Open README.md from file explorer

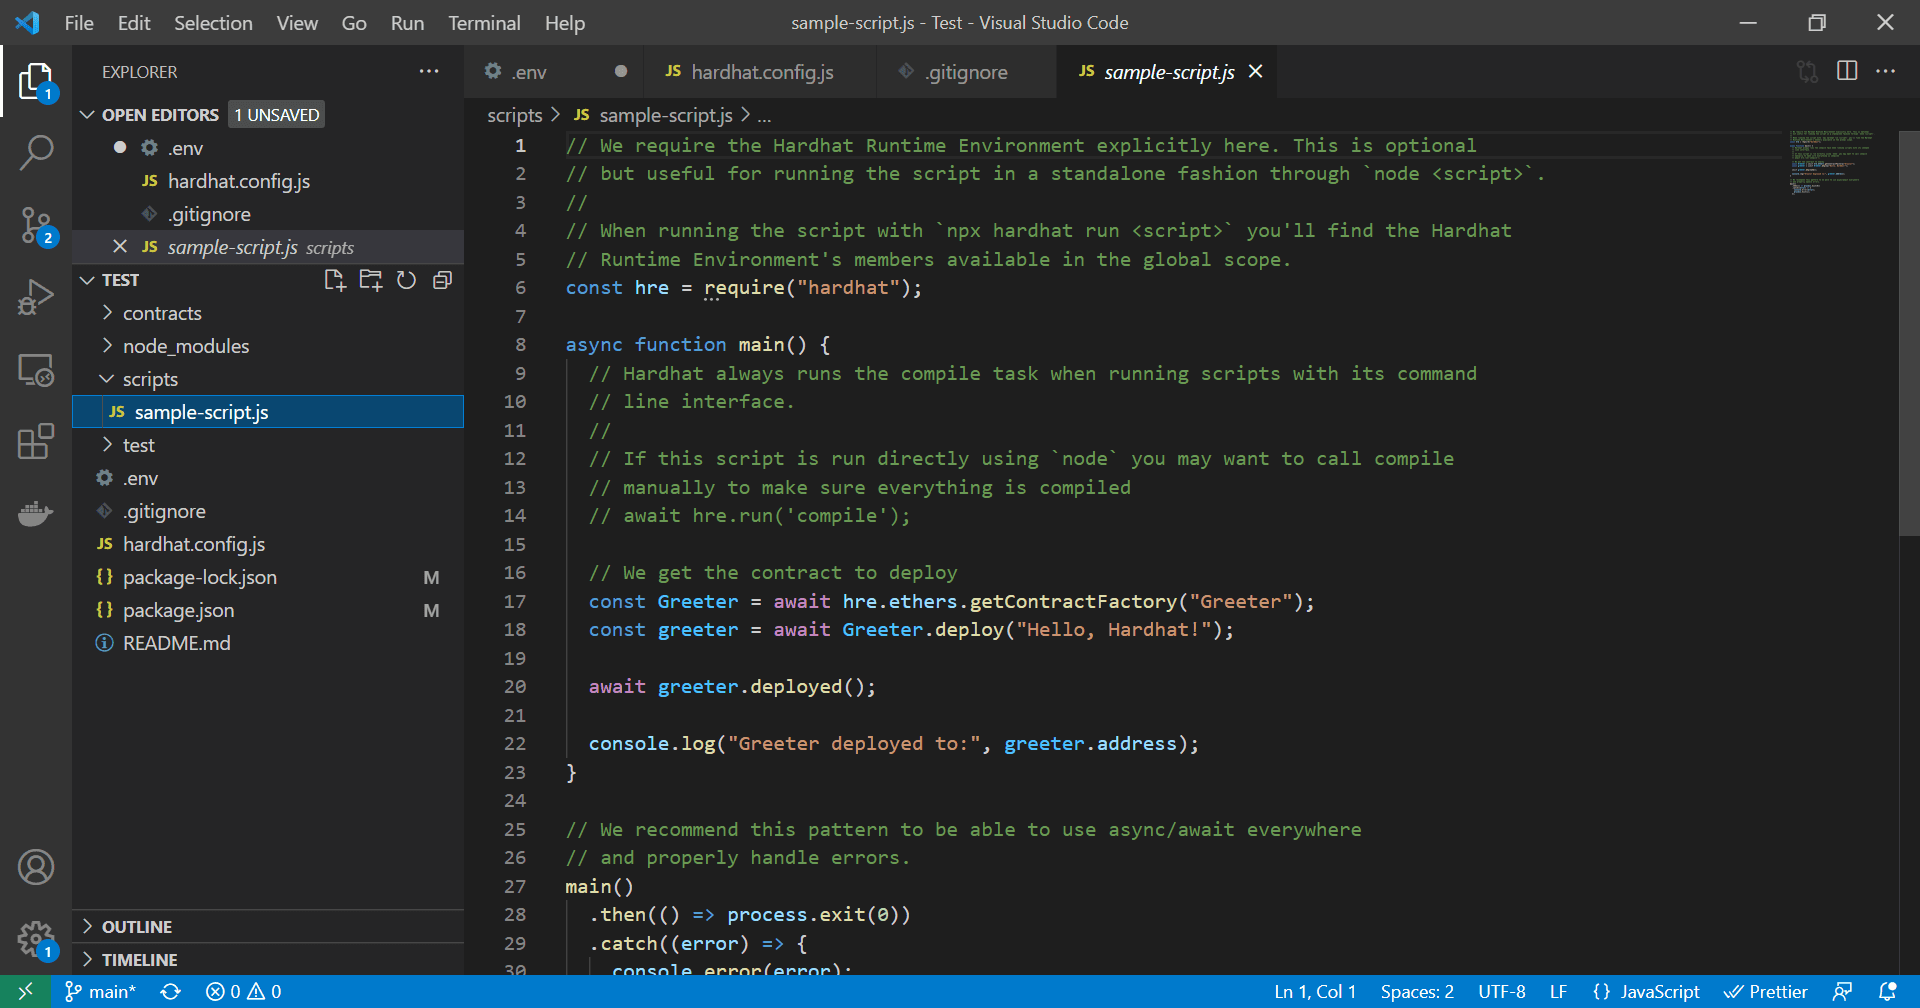(176, 643)
